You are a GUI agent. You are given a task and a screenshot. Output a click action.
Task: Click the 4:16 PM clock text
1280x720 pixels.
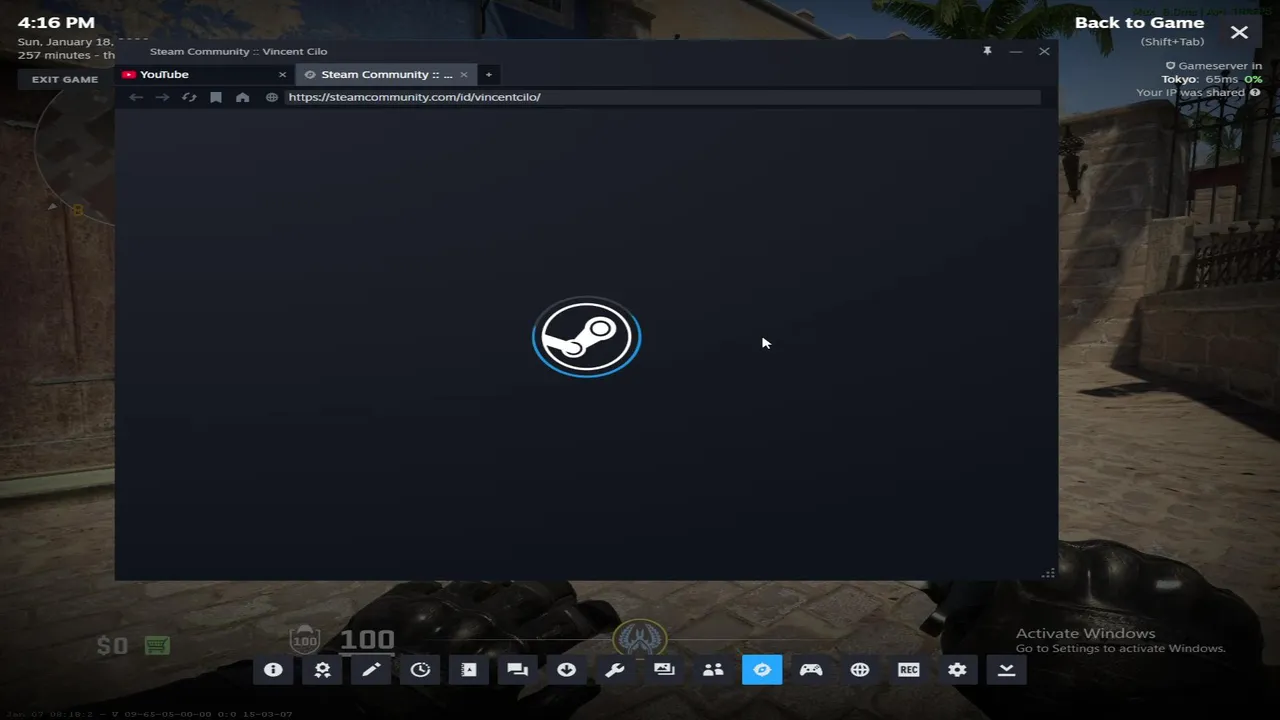click(x=56, y=22)
